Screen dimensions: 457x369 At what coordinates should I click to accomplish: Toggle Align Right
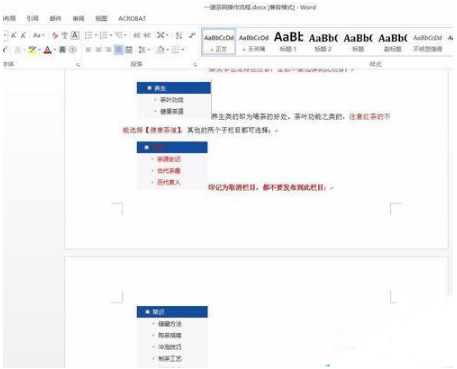tap(108, 50)
